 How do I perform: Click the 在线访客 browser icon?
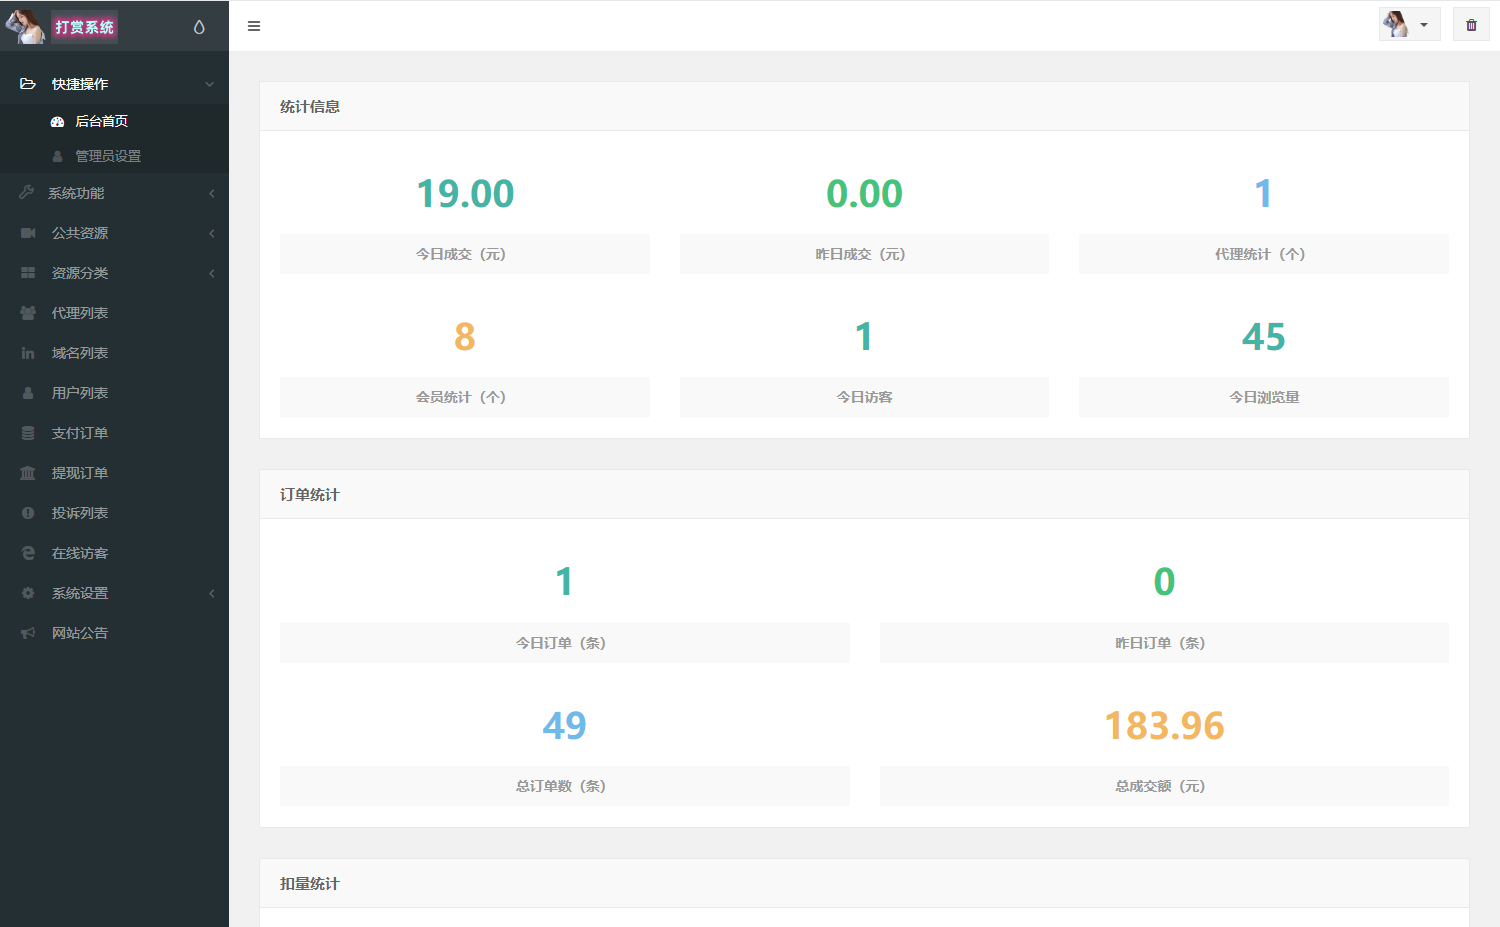coord(28,553)
